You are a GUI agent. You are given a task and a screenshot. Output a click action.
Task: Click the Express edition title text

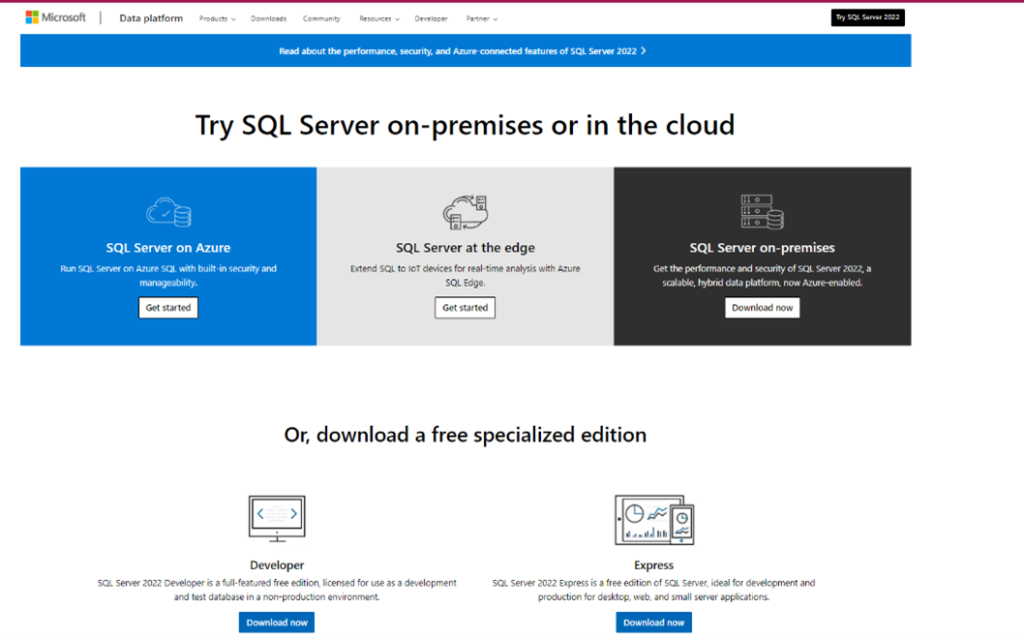(x=654, y=565)
